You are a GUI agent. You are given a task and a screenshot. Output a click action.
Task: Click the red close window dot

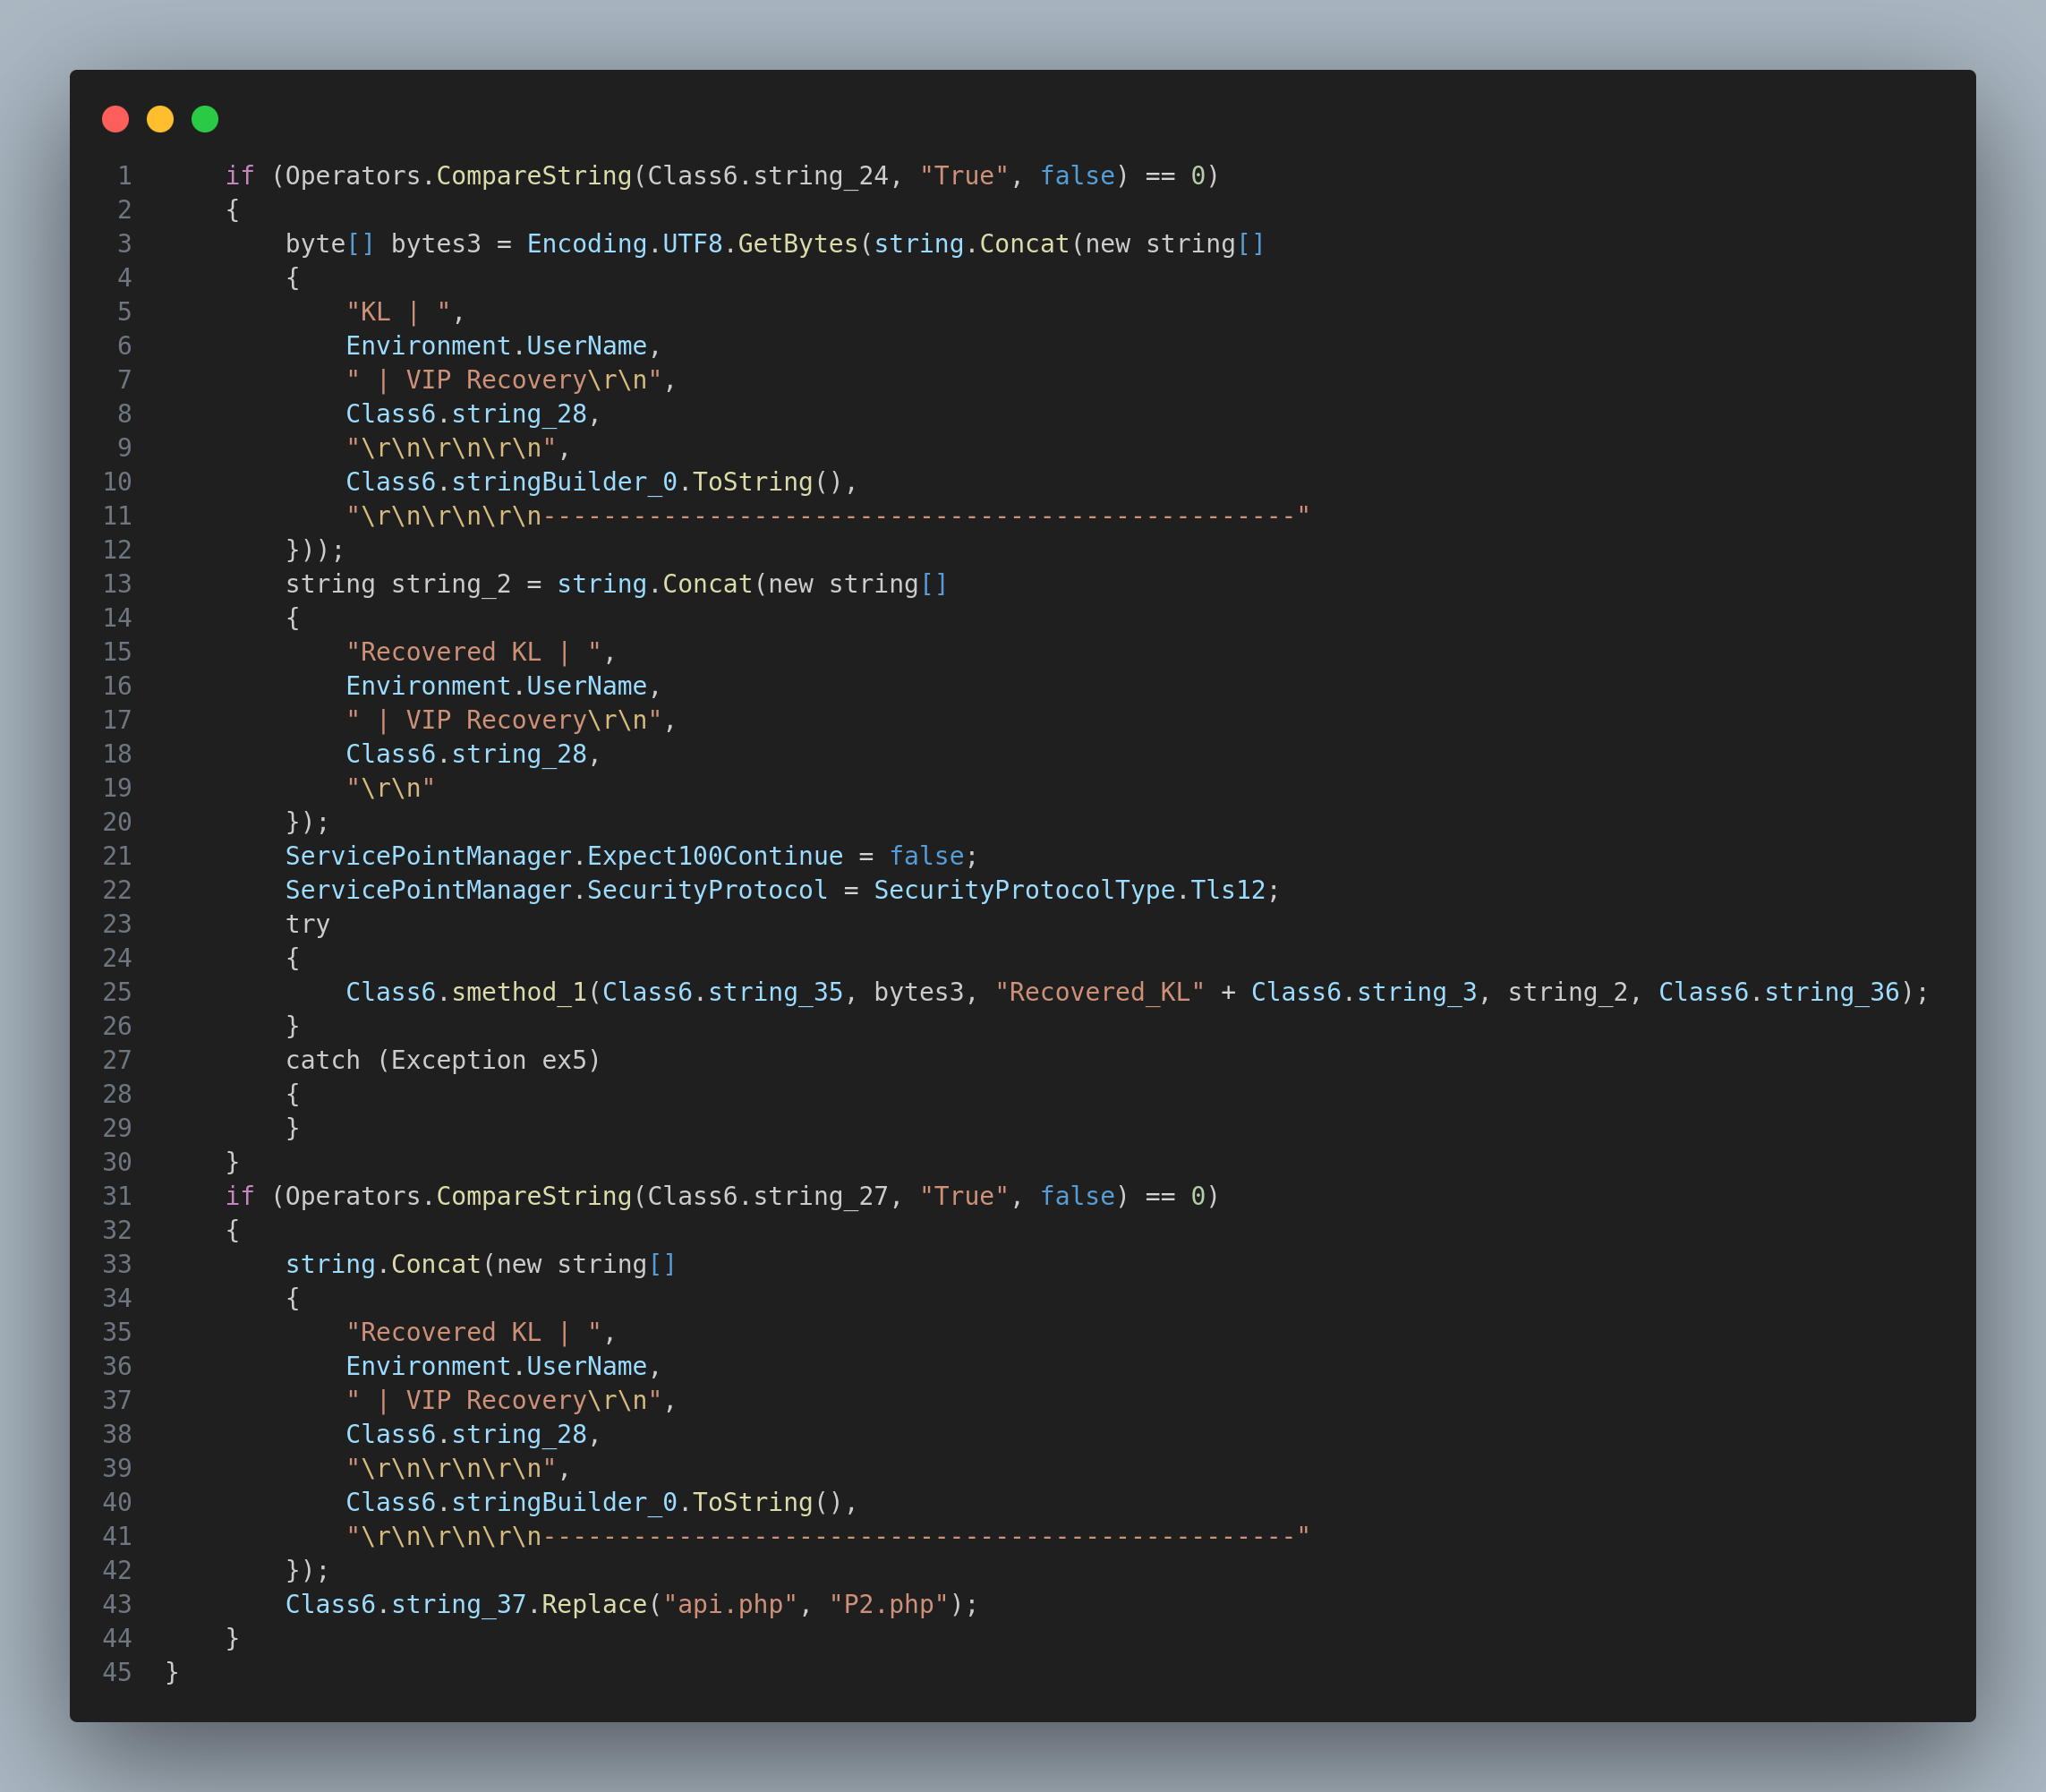click(115, 119)
